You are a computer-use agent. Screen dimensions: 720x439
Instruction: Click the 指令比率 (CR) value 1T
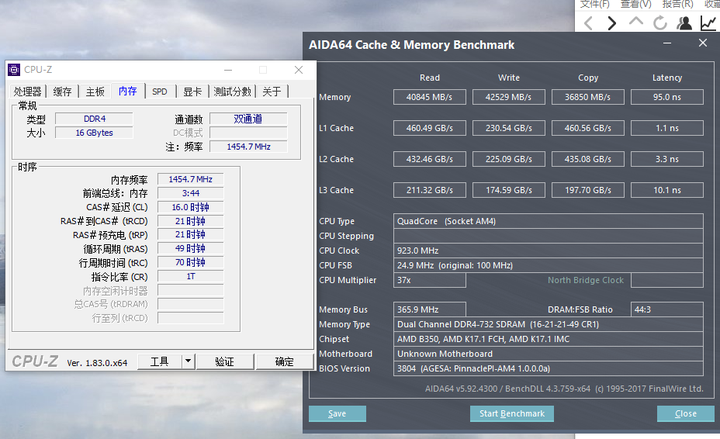191,276
